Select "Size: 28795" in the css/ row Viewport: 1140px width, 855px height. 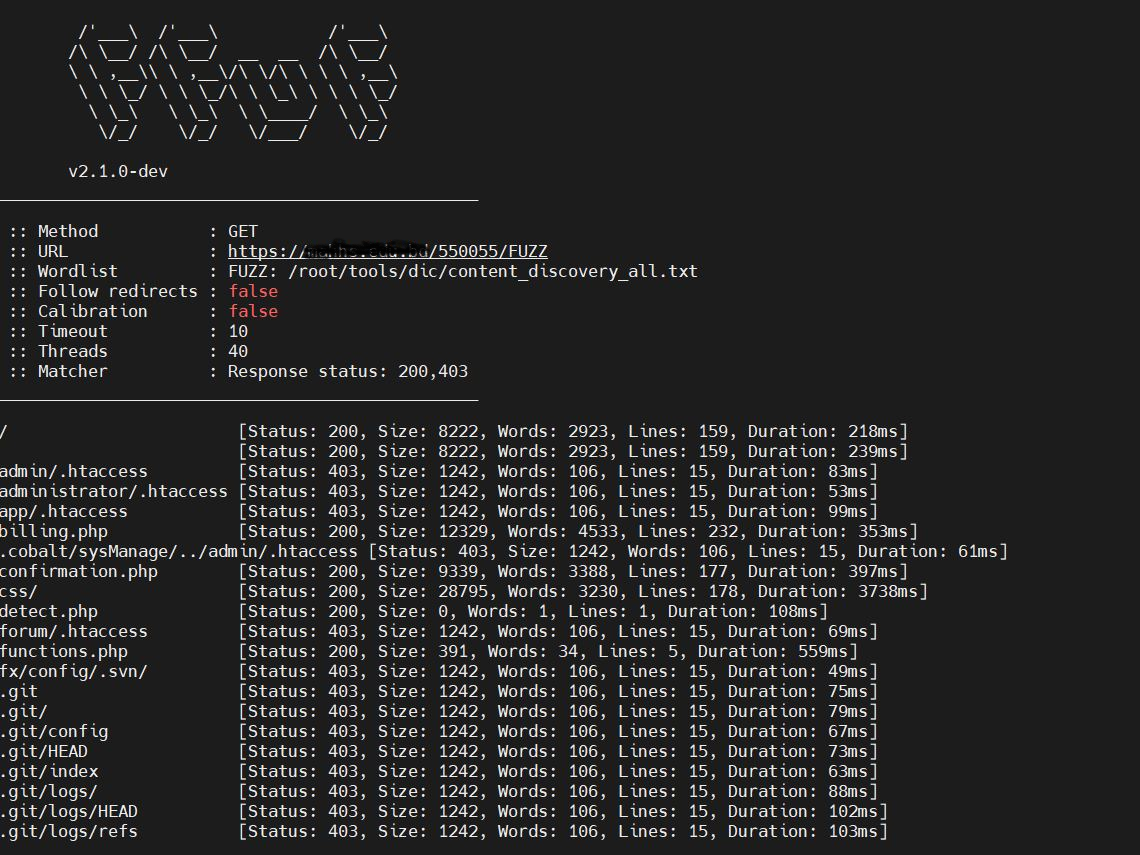coord(433,591)
